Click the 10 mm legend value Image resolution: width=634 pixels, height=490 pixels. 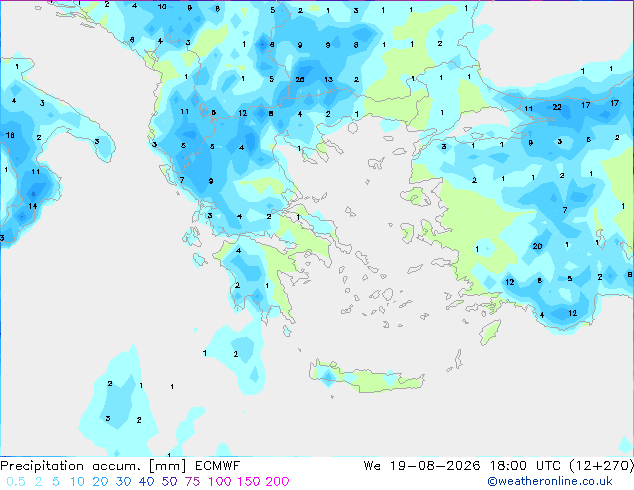point(77,482)
